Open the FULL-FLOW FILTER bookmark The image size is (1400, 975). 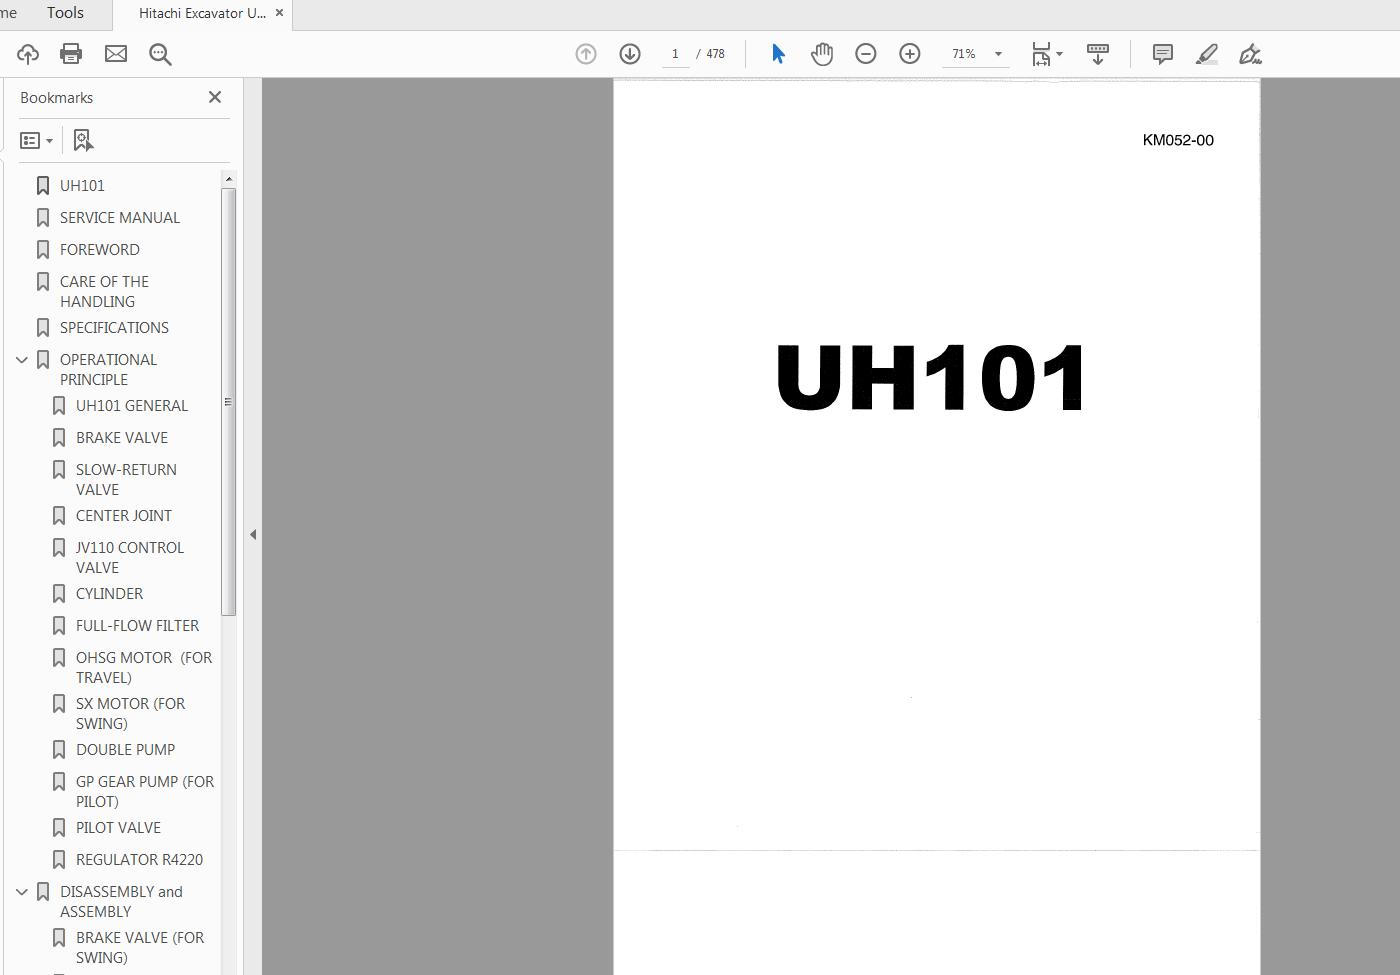point(137,626)
